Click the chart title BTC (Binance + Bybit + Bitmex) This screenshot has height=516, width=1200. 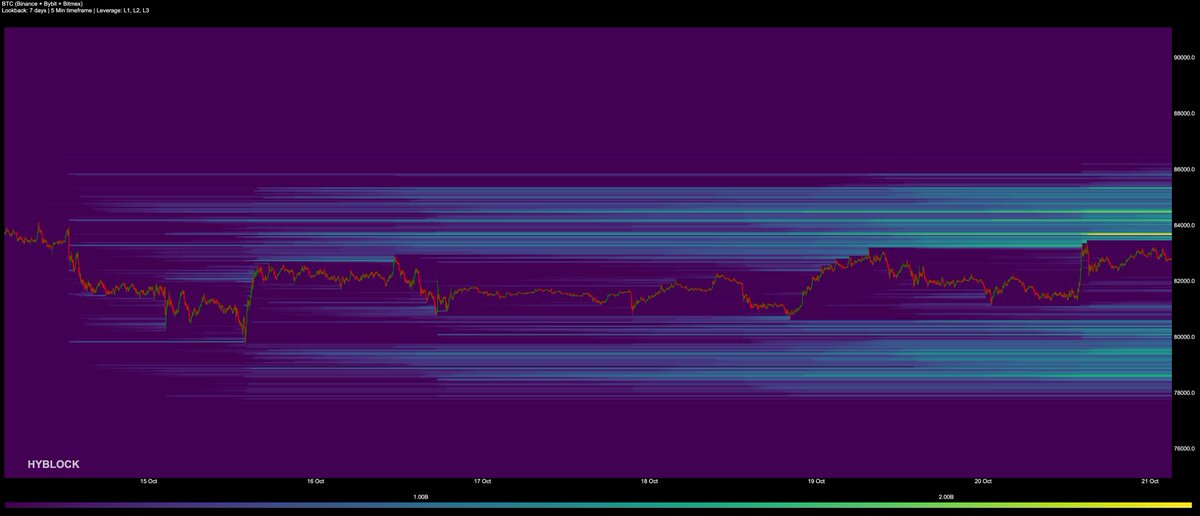[x=42, y=4]
